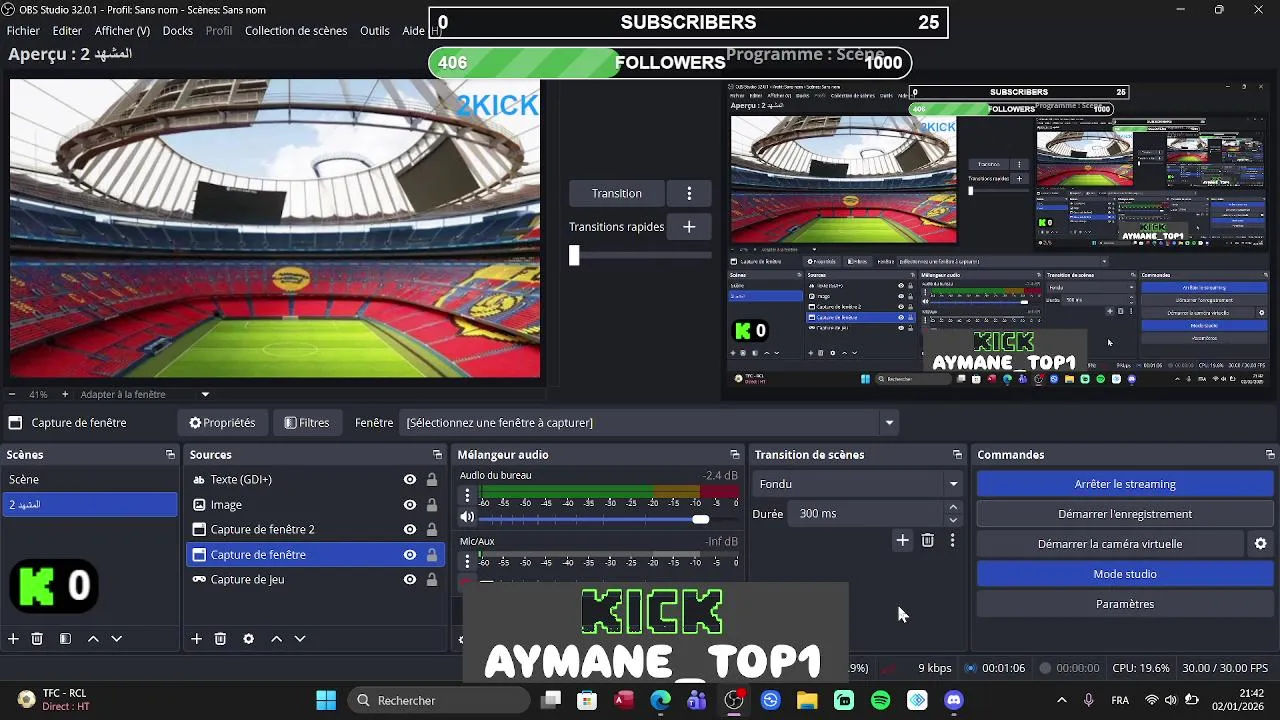Move scene down arrow in Scènes panel
1280x720 pixels.
tap(116, 639)
